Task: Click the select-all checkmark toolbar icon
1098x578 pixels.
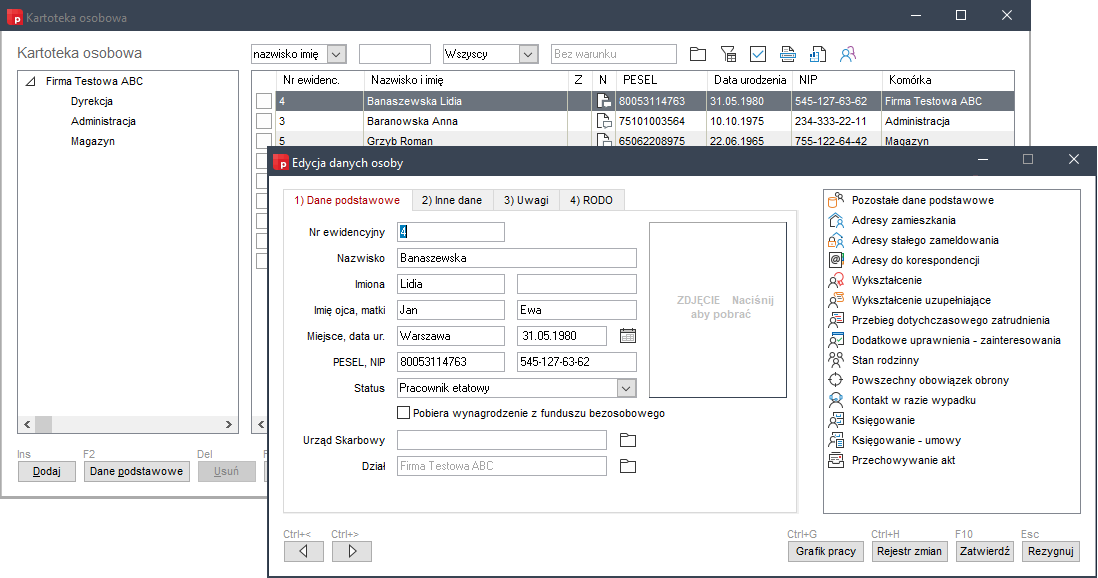Action: pos(758,54)
